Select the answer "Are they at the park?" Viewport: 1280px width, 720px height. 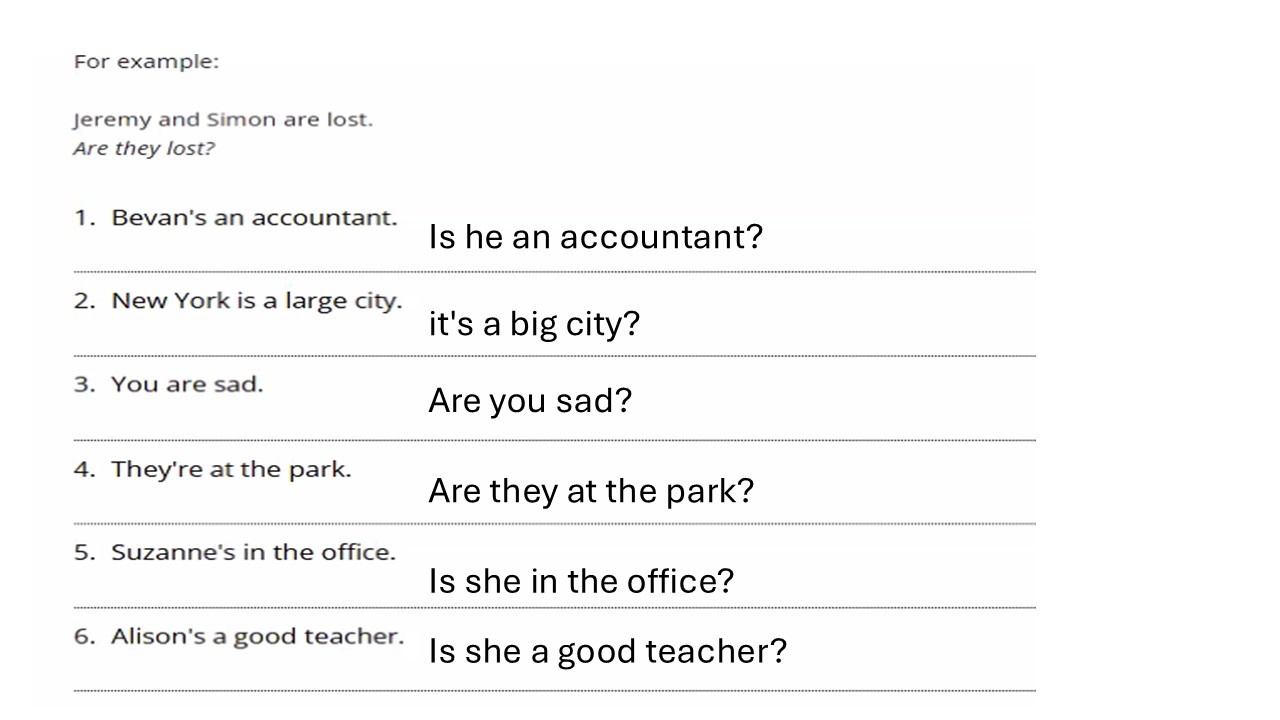[591, 491]
